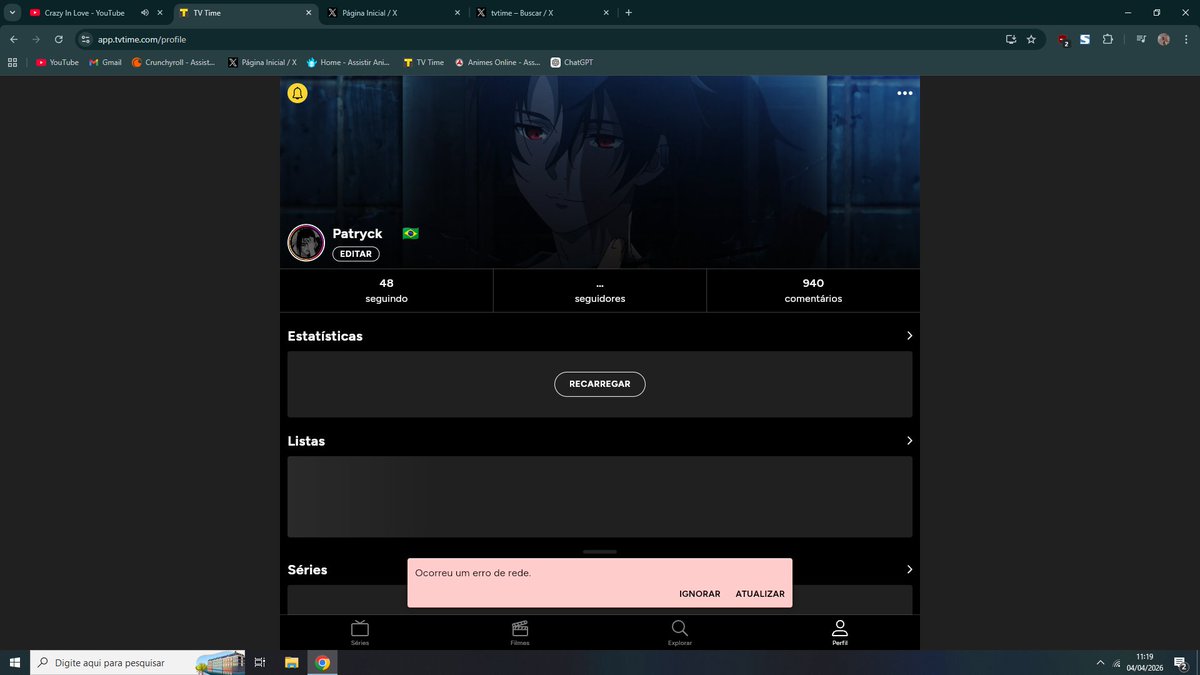Go to the Filmes tab in bottom navigation
The image size is (1200, 675).
520,632
